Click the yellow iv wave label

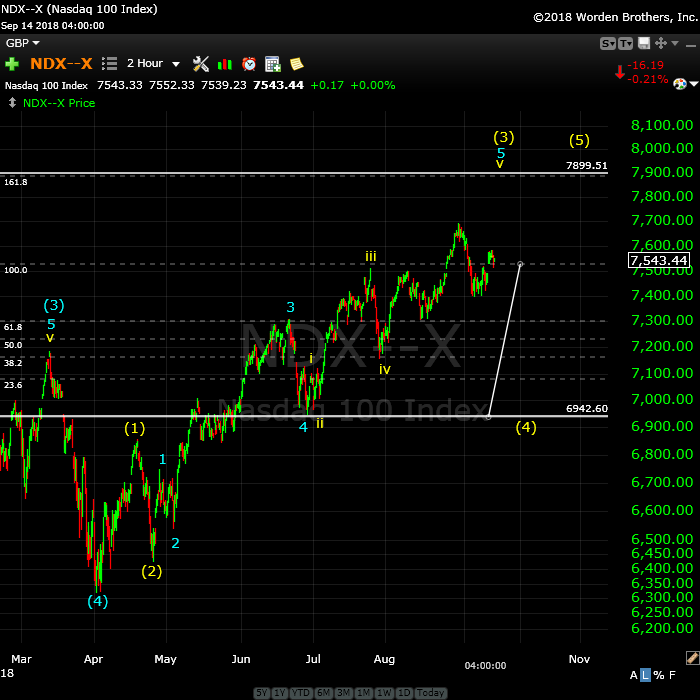(385, 369)
